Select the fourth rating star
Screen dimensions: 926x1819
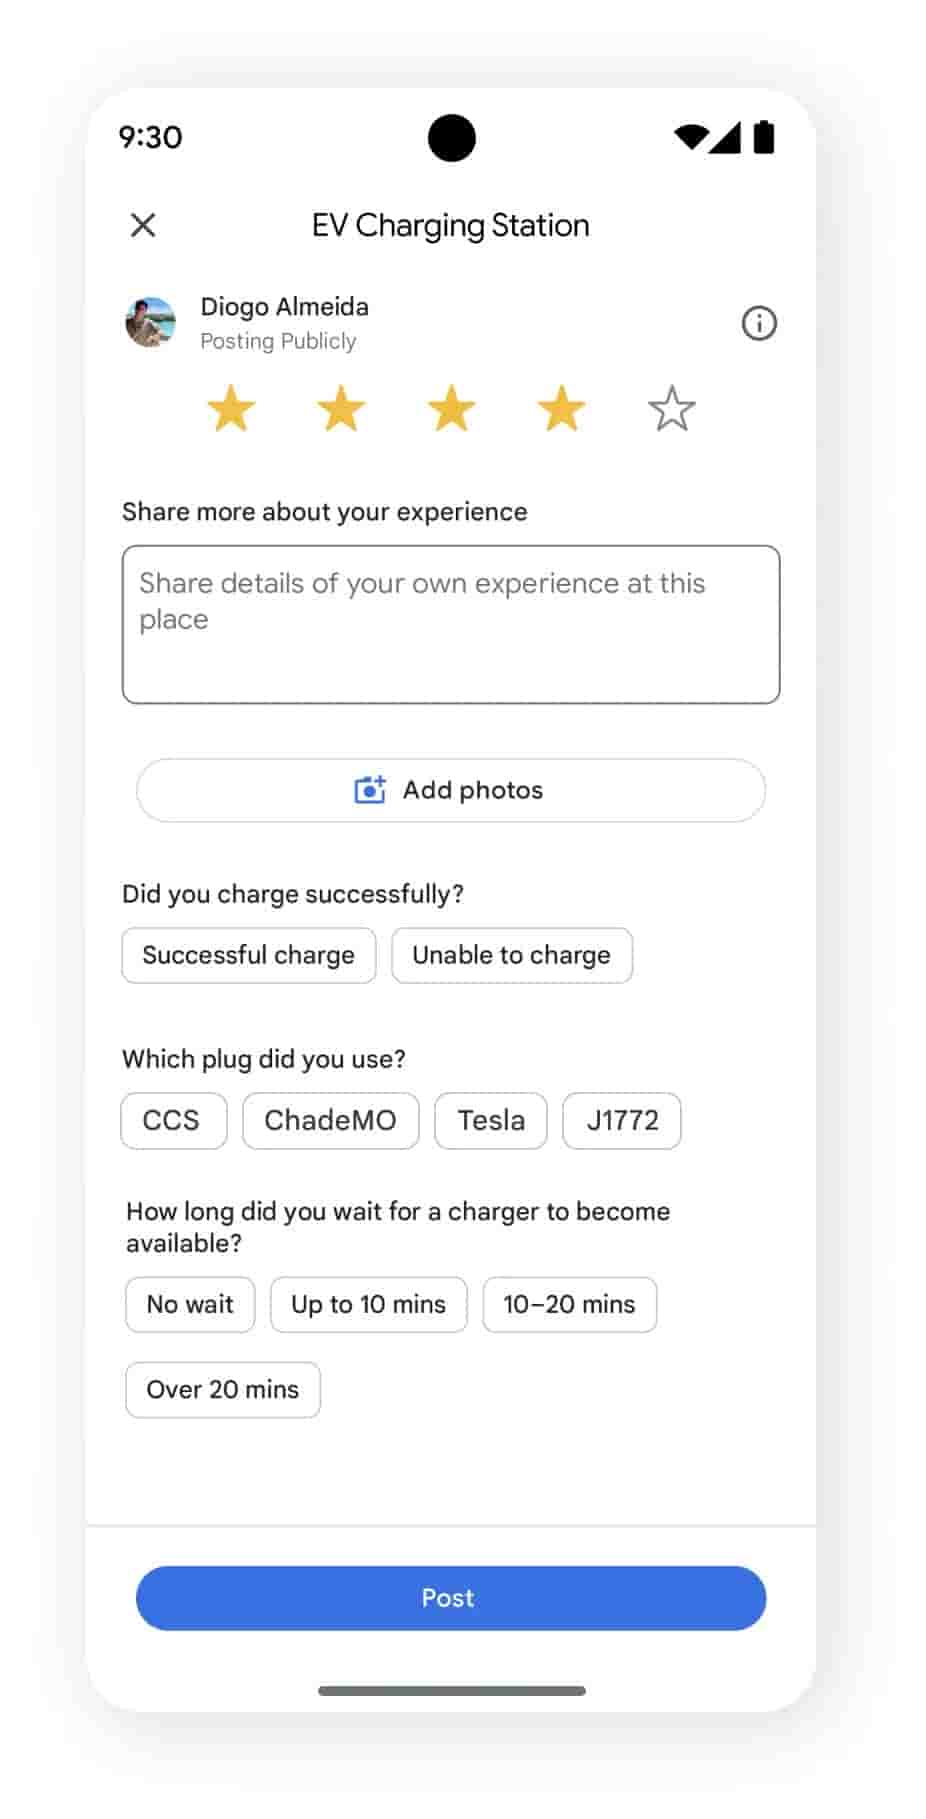(x=561, y=409)
